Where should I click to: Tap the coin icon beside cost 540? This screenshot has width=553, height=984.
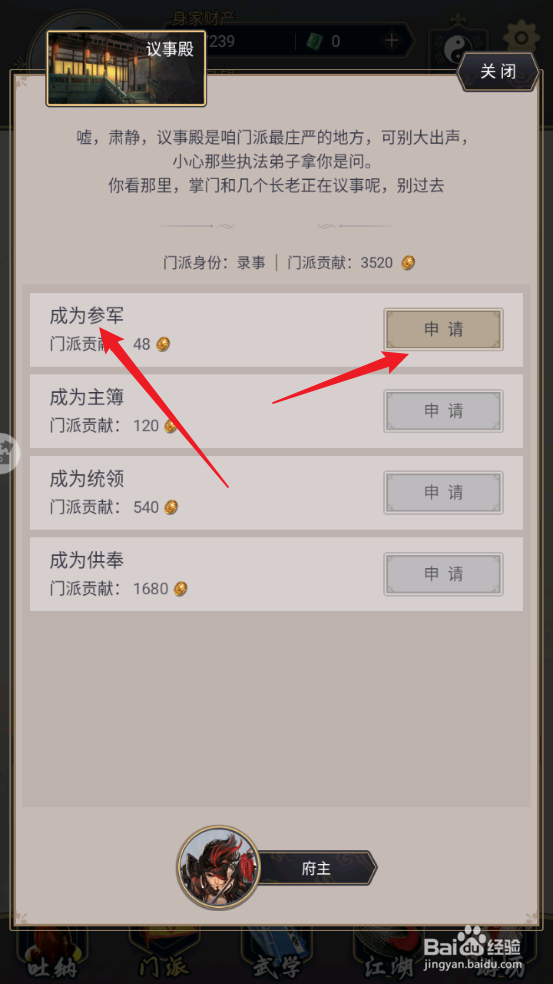click(171, 507)
